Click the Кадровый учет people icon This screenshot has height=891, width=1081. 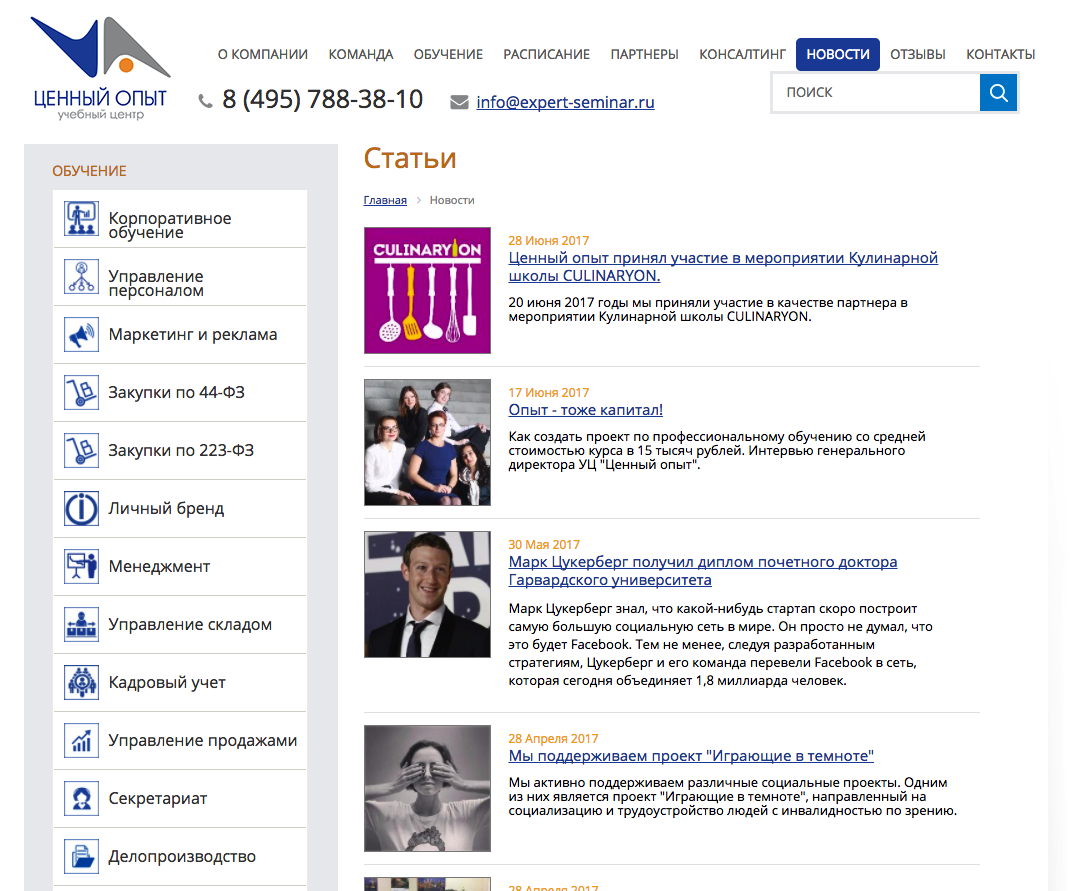pos(81,682)
